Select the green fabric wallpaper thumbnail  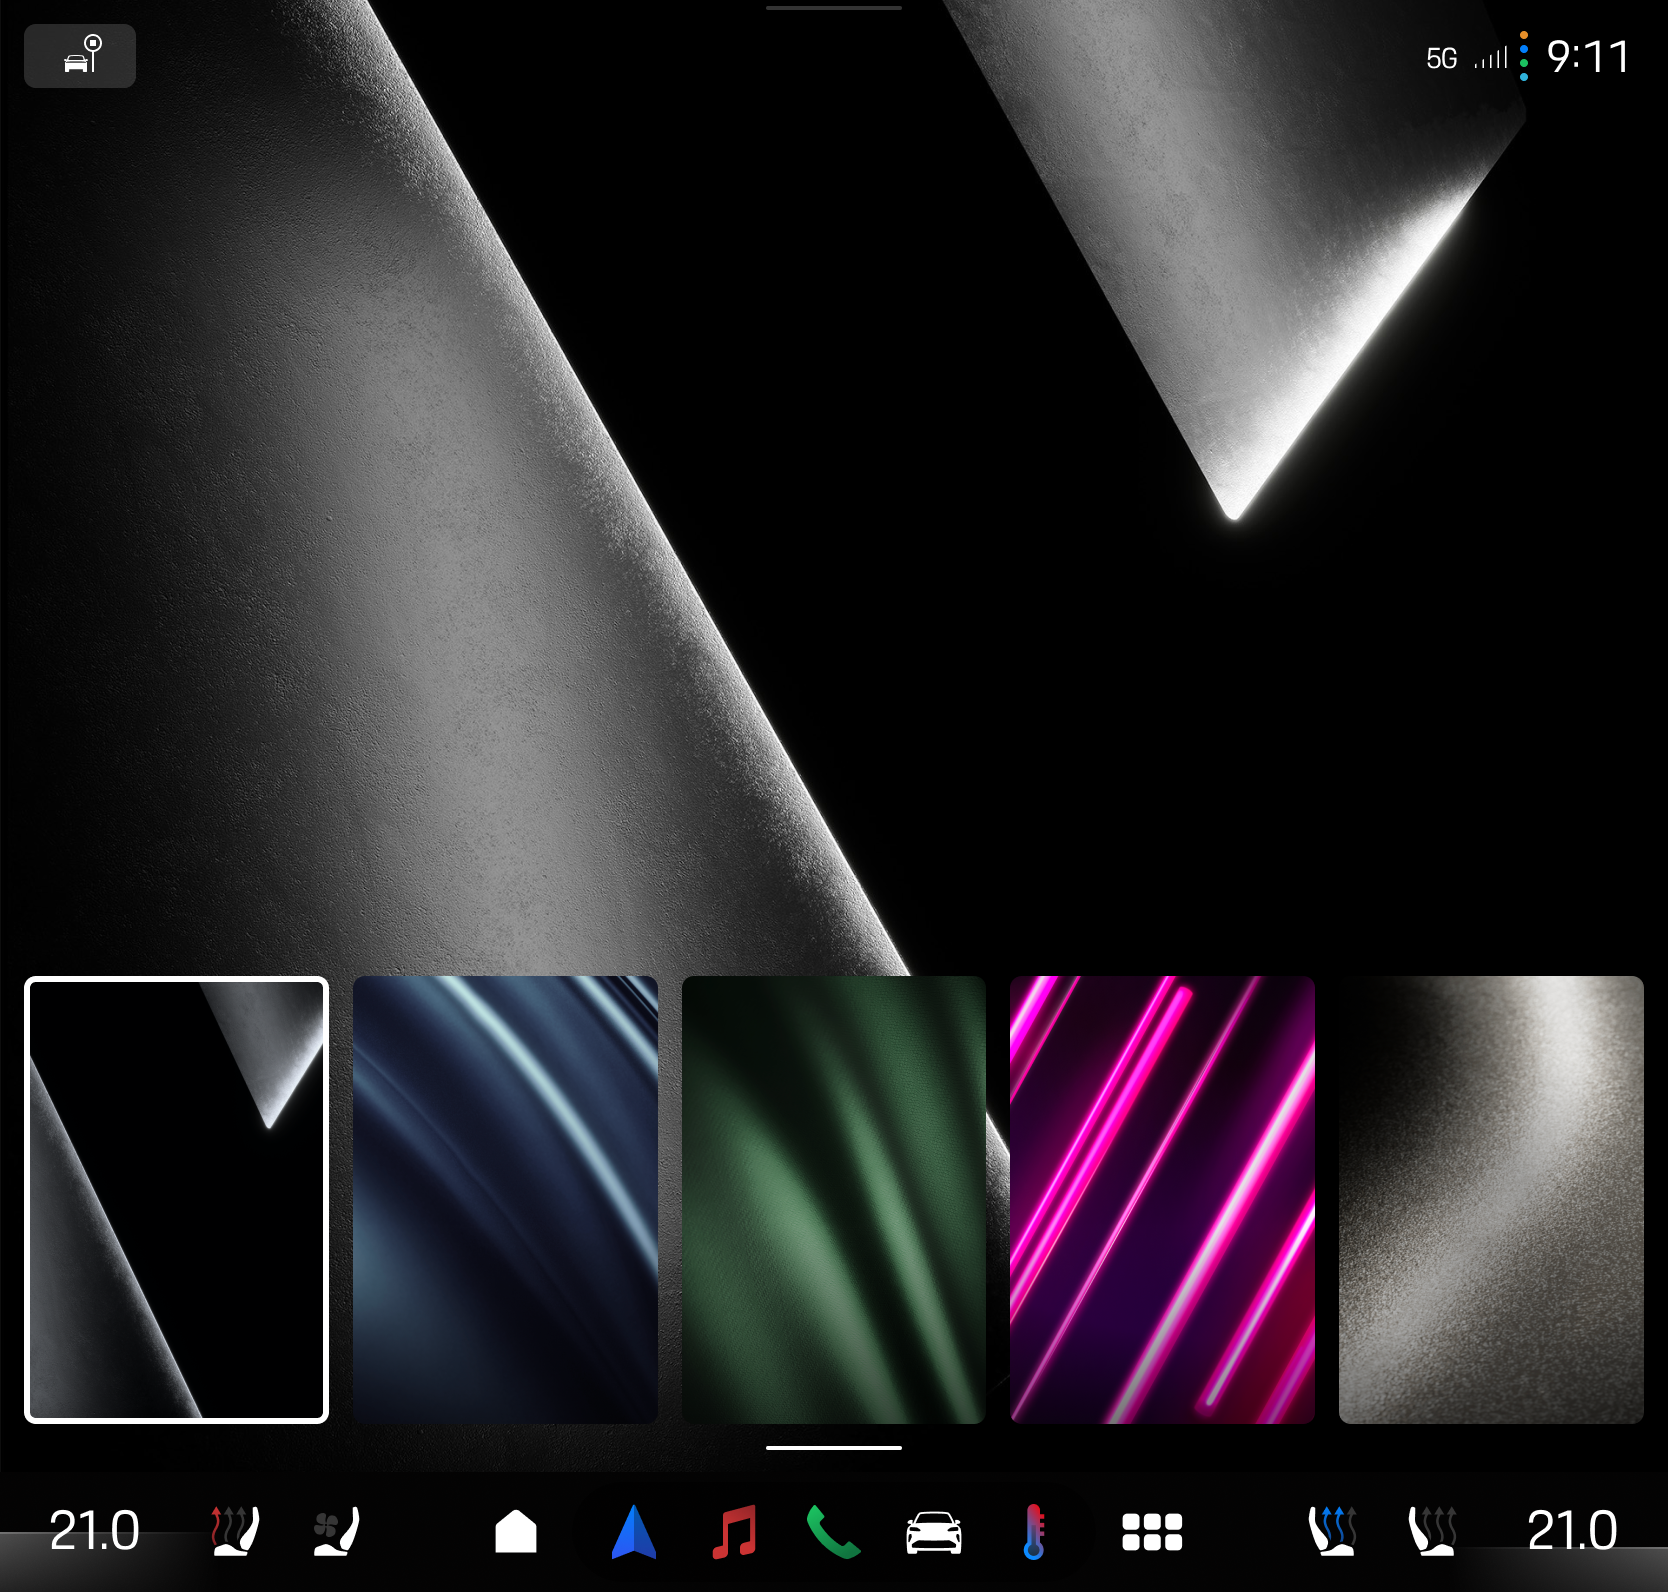coord(834,1199)
